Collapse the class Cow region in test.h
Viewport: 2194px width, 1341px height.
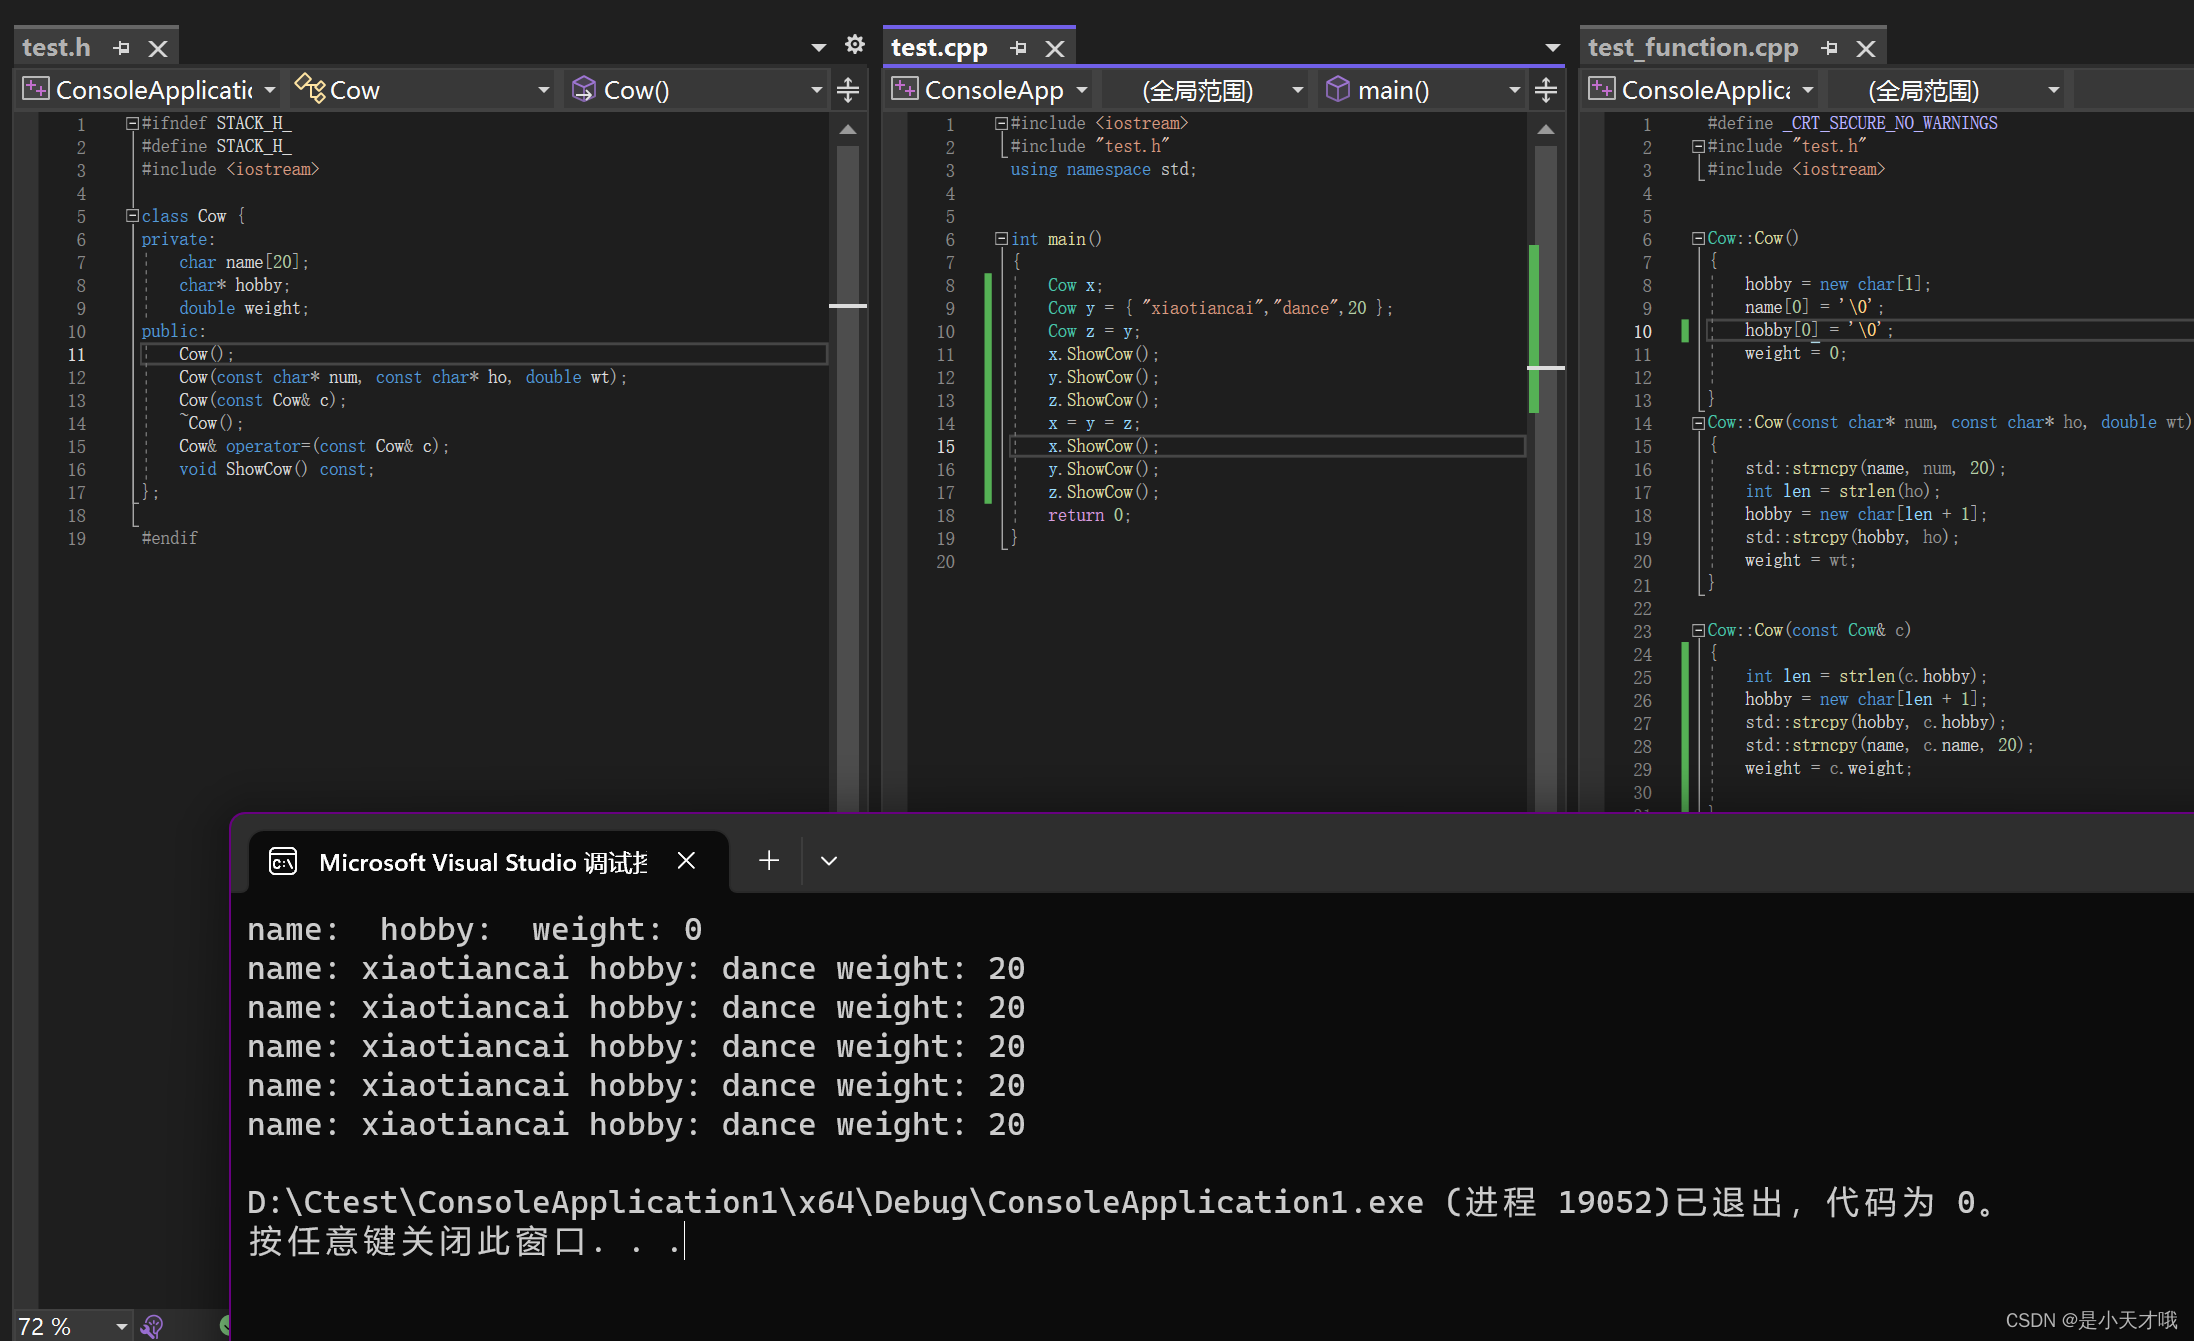[x=132, y=216]
